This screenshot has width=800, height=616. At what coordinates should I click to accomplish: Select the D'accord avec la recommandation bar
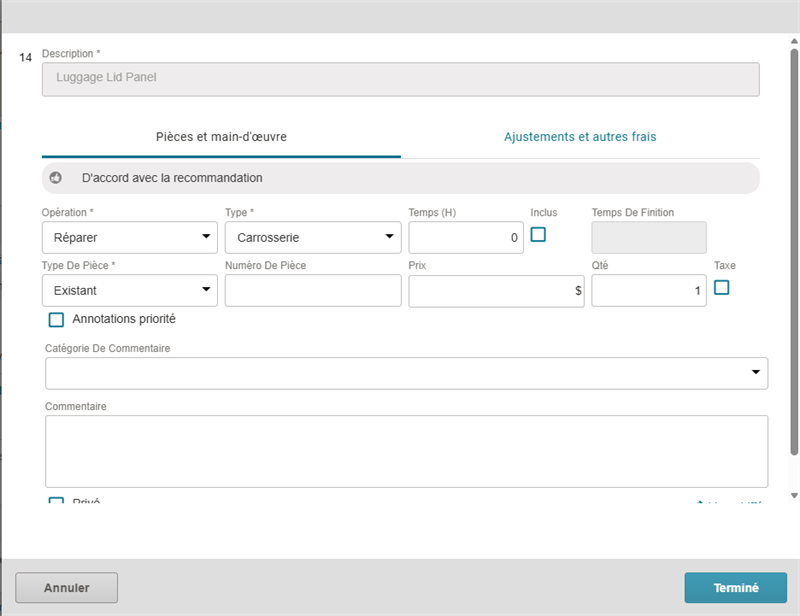(x=400, y=178)
